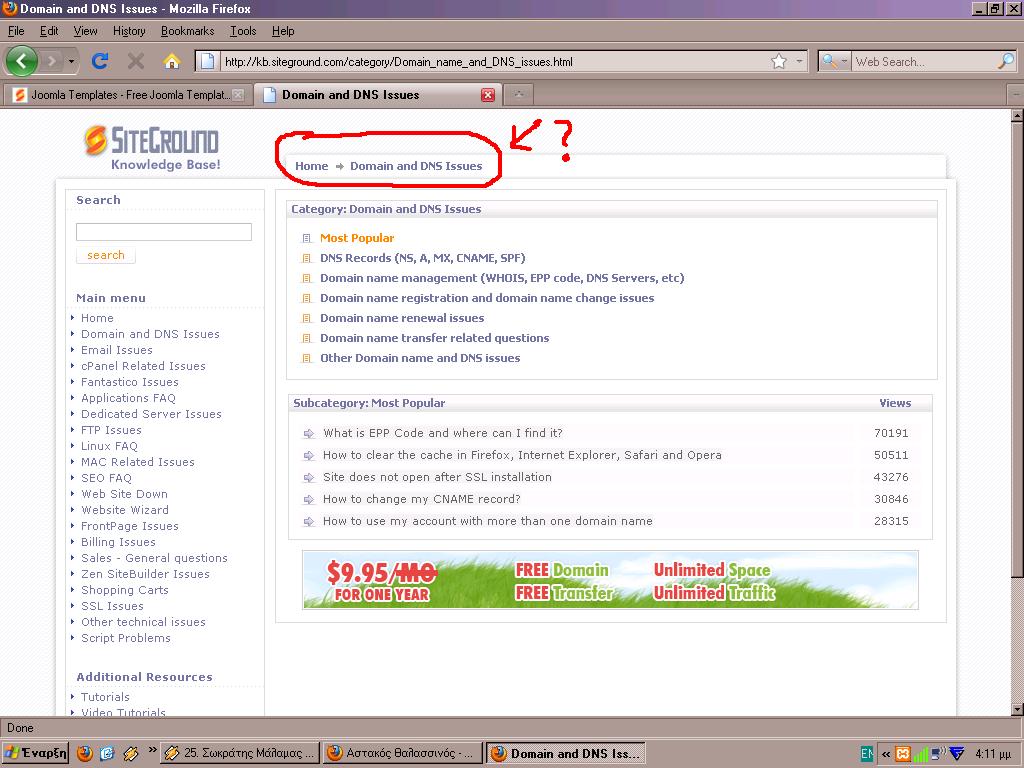
Task: Select Fantastico Issues in Main menu
Action: (129, 382)
